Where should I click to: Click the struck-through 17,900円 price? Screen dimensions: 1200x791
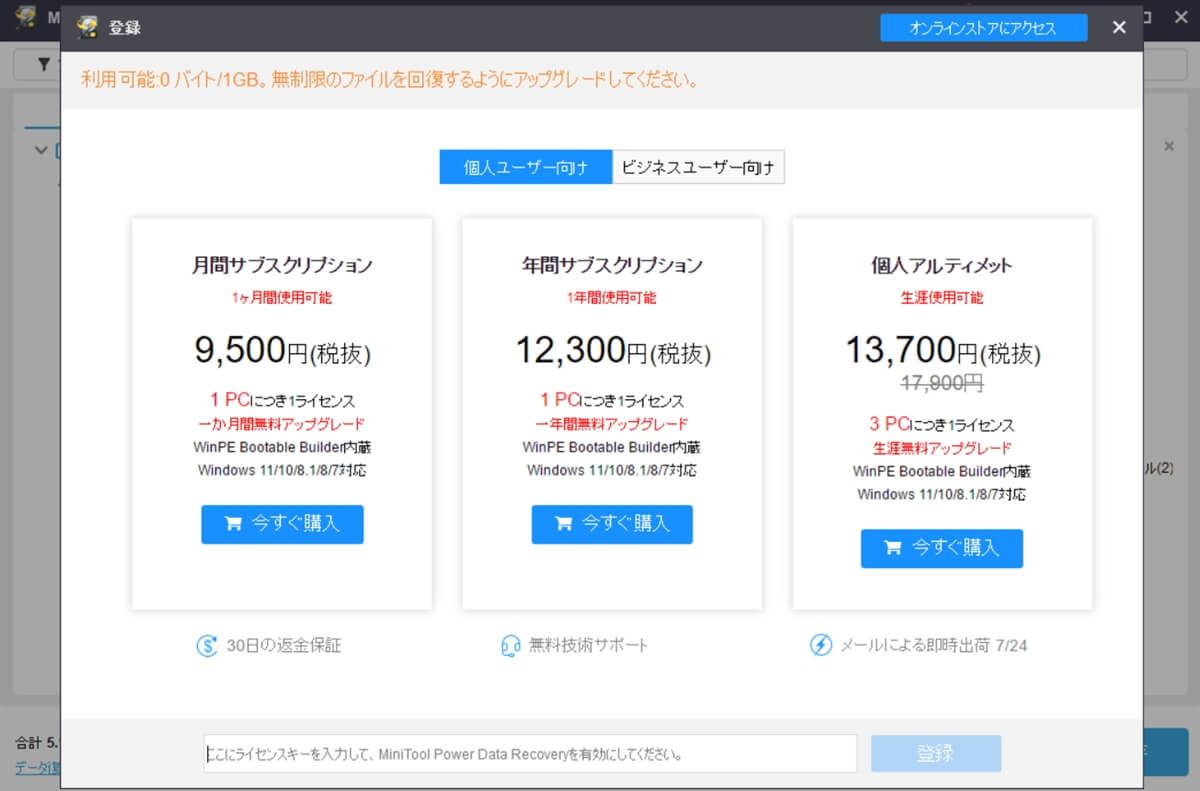(942, 383)
